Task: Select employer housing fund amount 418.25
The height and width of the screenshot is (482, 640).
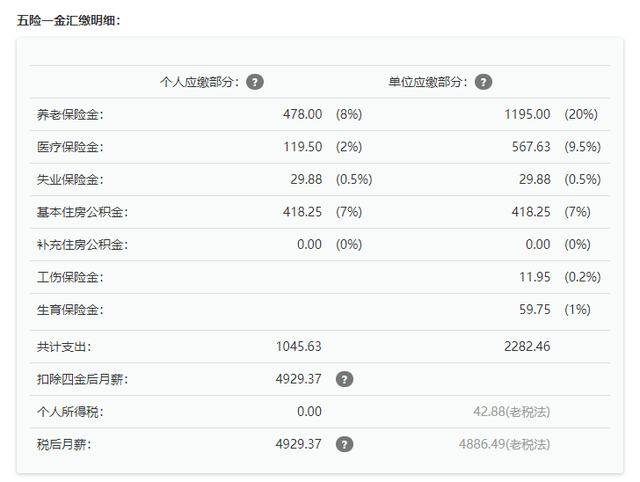Action: [x=531, y=212]
